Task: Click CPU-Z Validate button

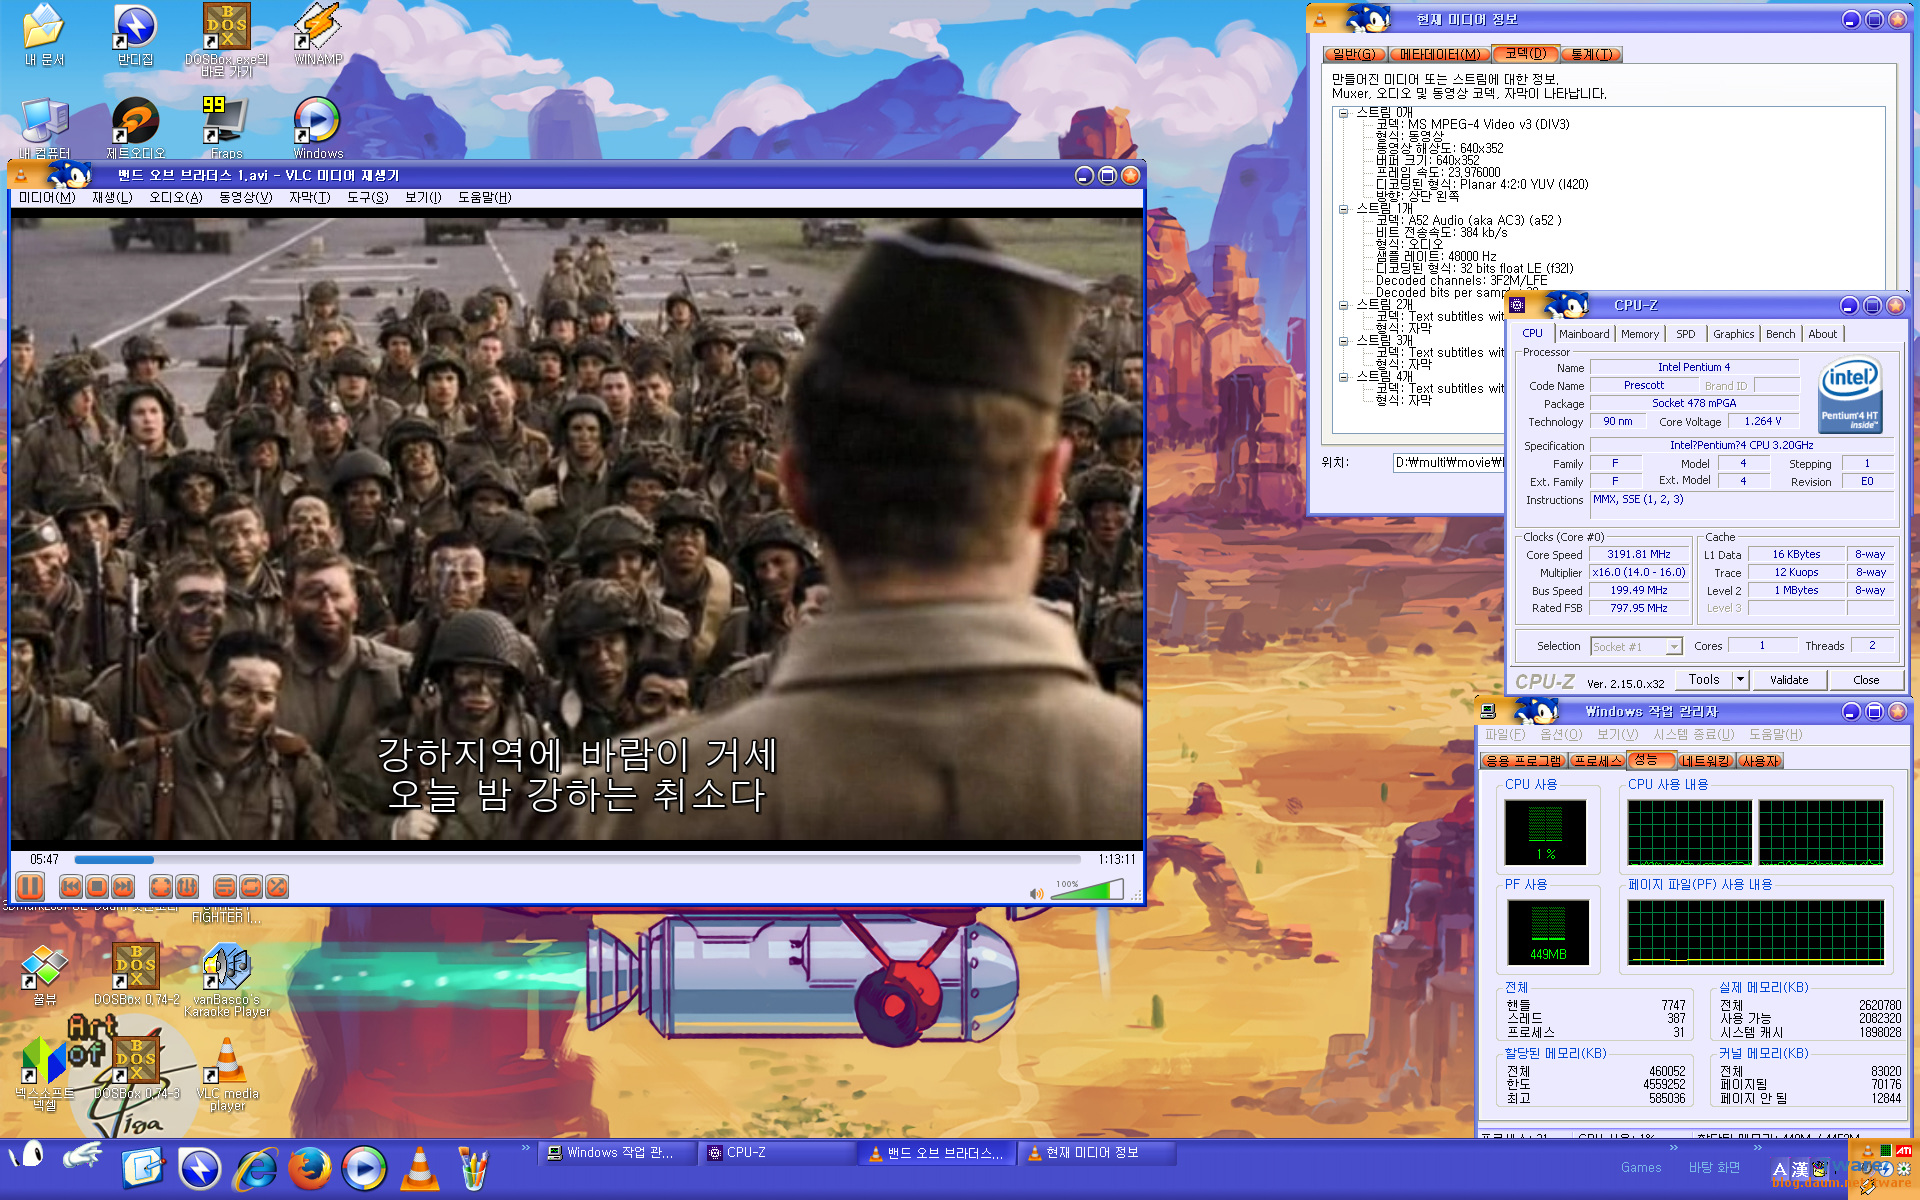Action: [1789, 680]
